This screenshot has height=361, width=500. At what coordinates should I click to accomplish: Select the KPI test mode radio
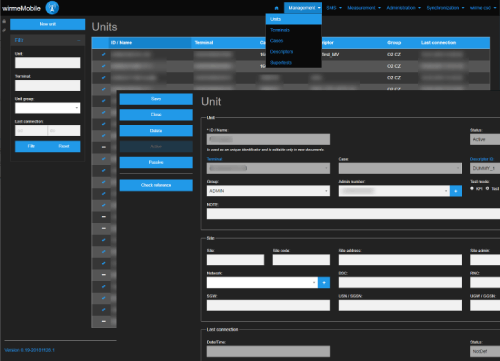point(472,189)
